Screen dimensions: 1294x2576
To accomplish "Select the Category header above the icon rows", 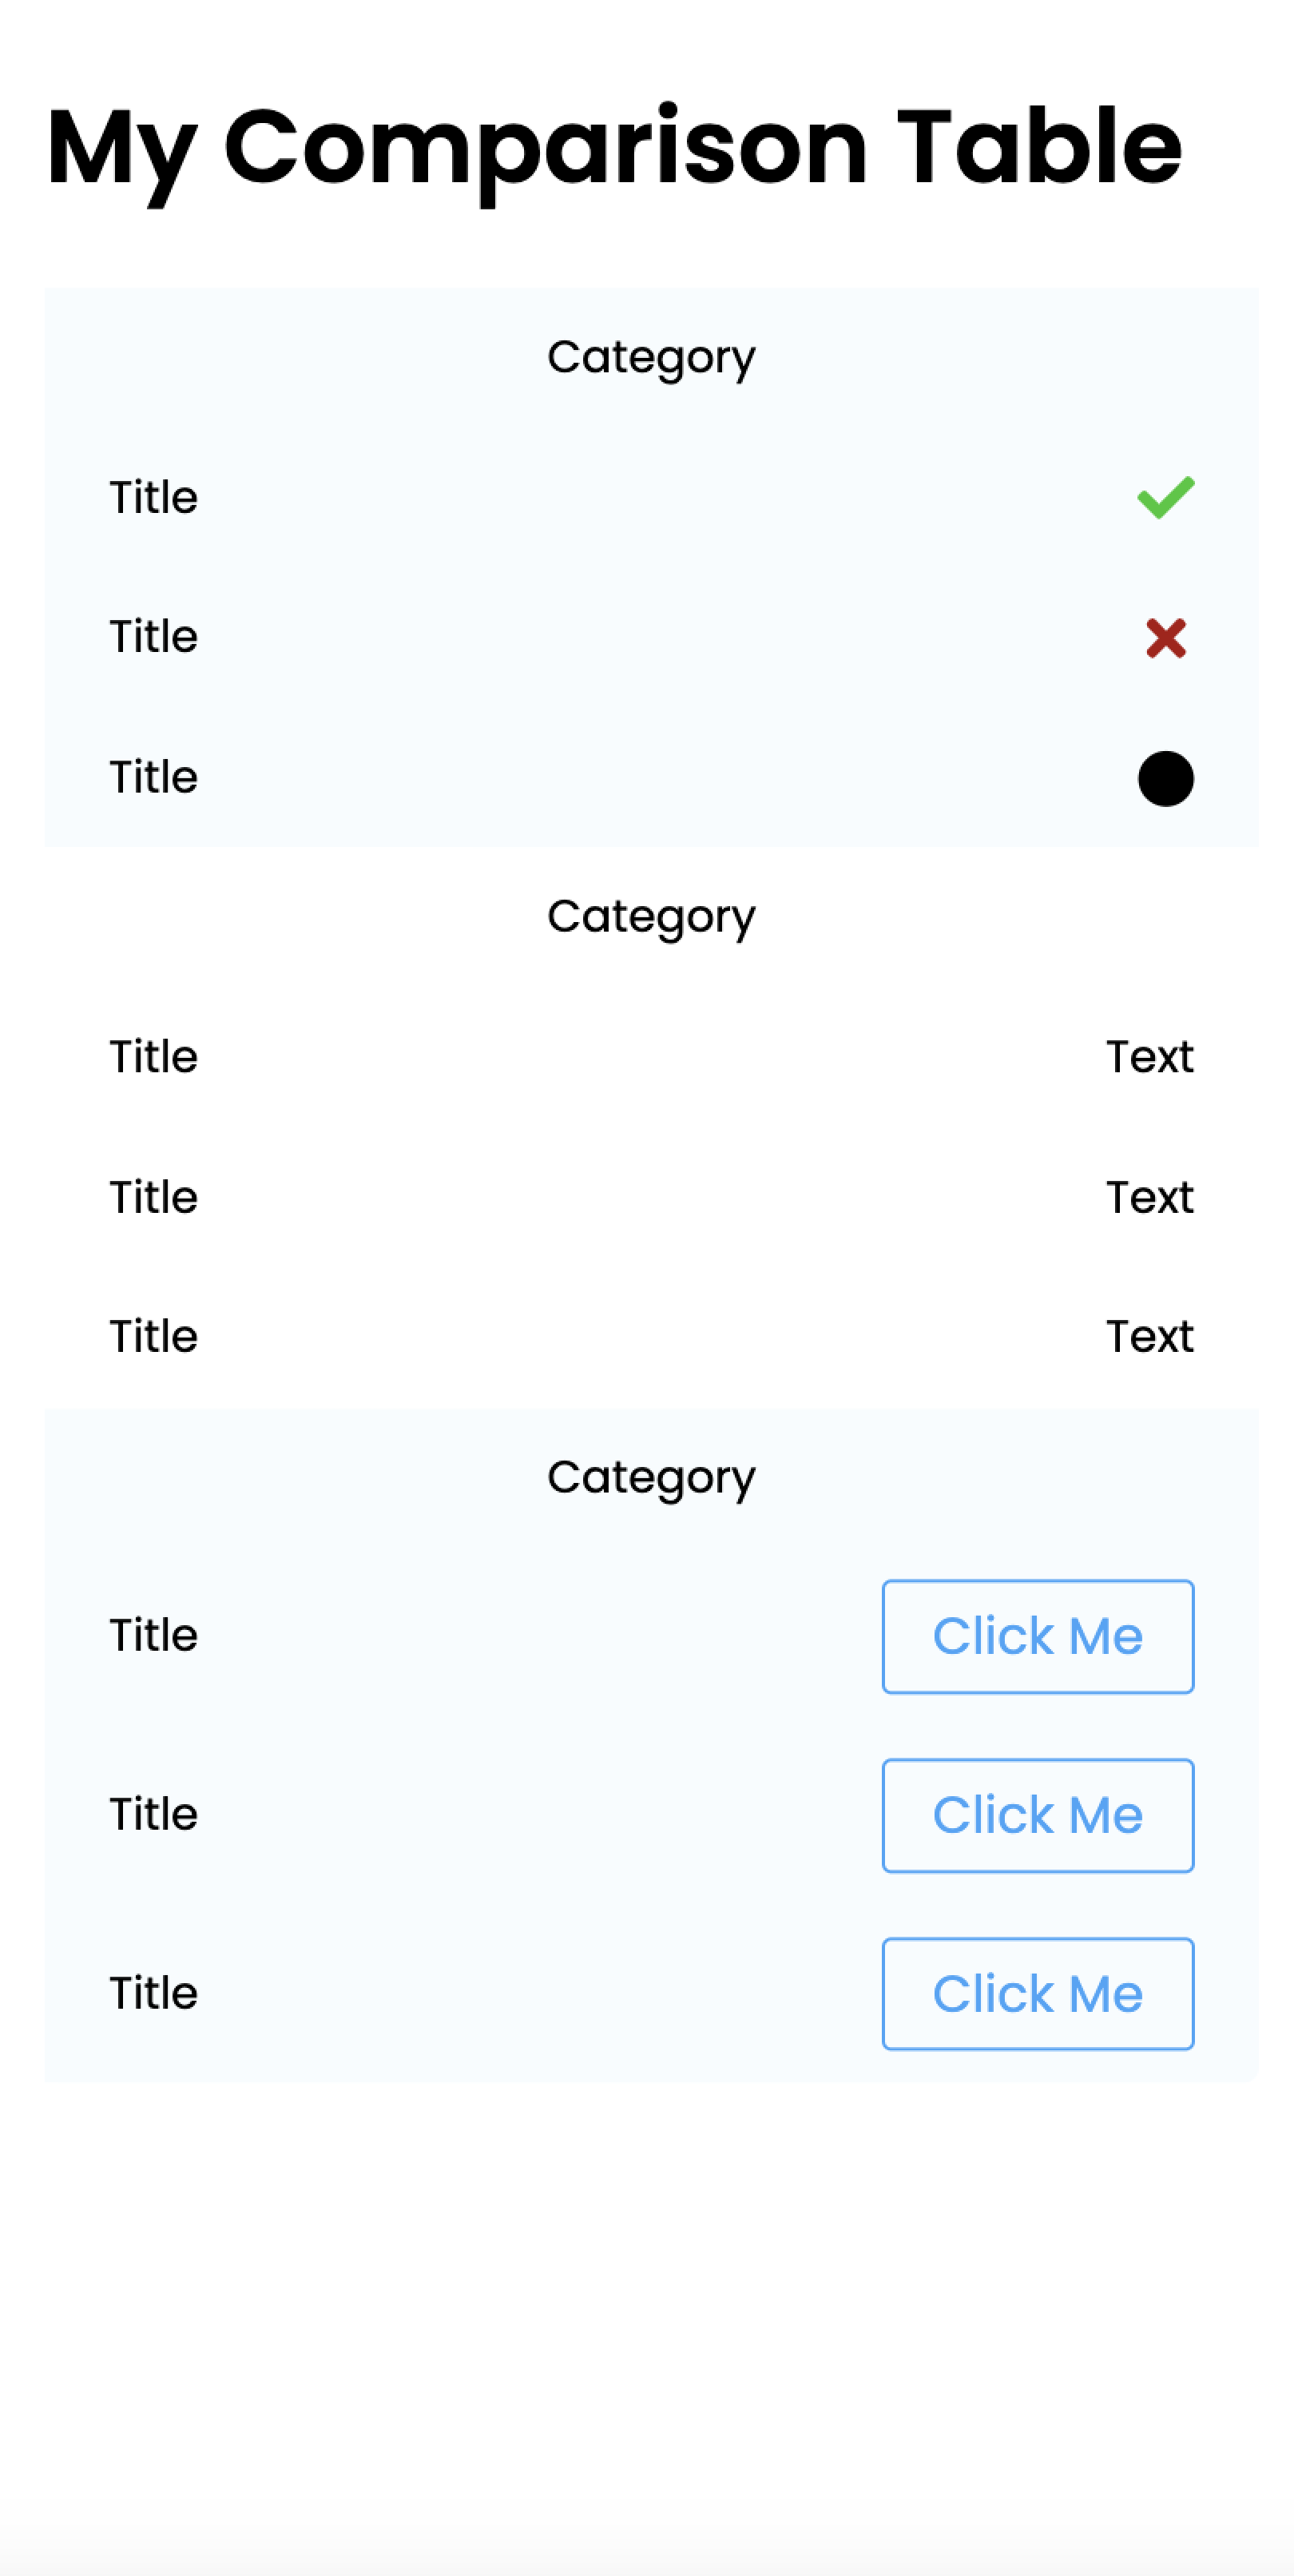I will 651,357.
